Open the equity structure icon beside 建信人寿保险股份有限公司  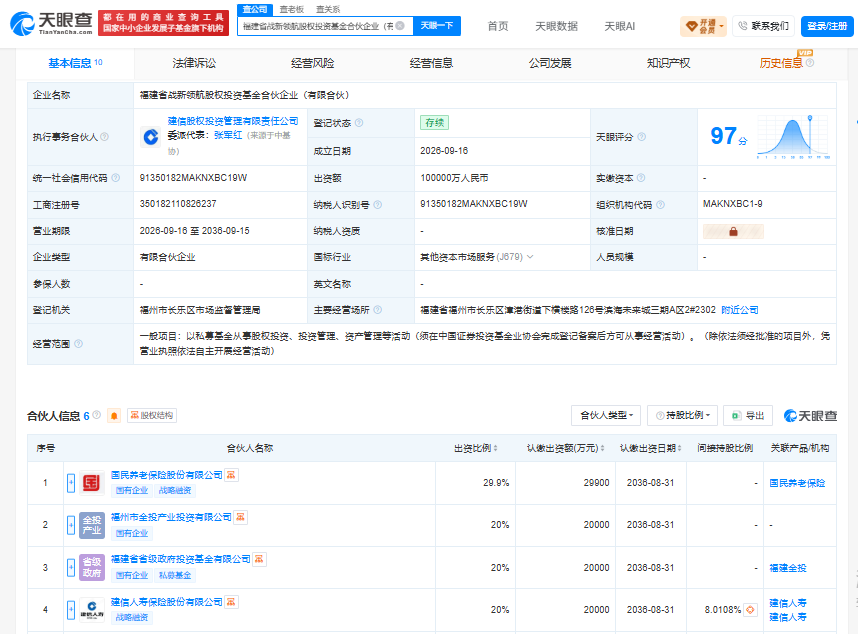point(231,602)
